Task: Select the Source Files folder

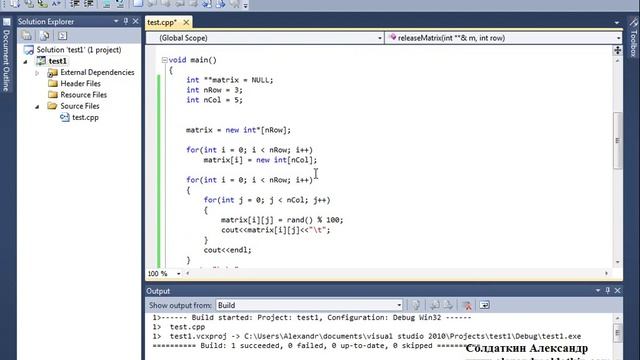Action: (x=80, y=106)
